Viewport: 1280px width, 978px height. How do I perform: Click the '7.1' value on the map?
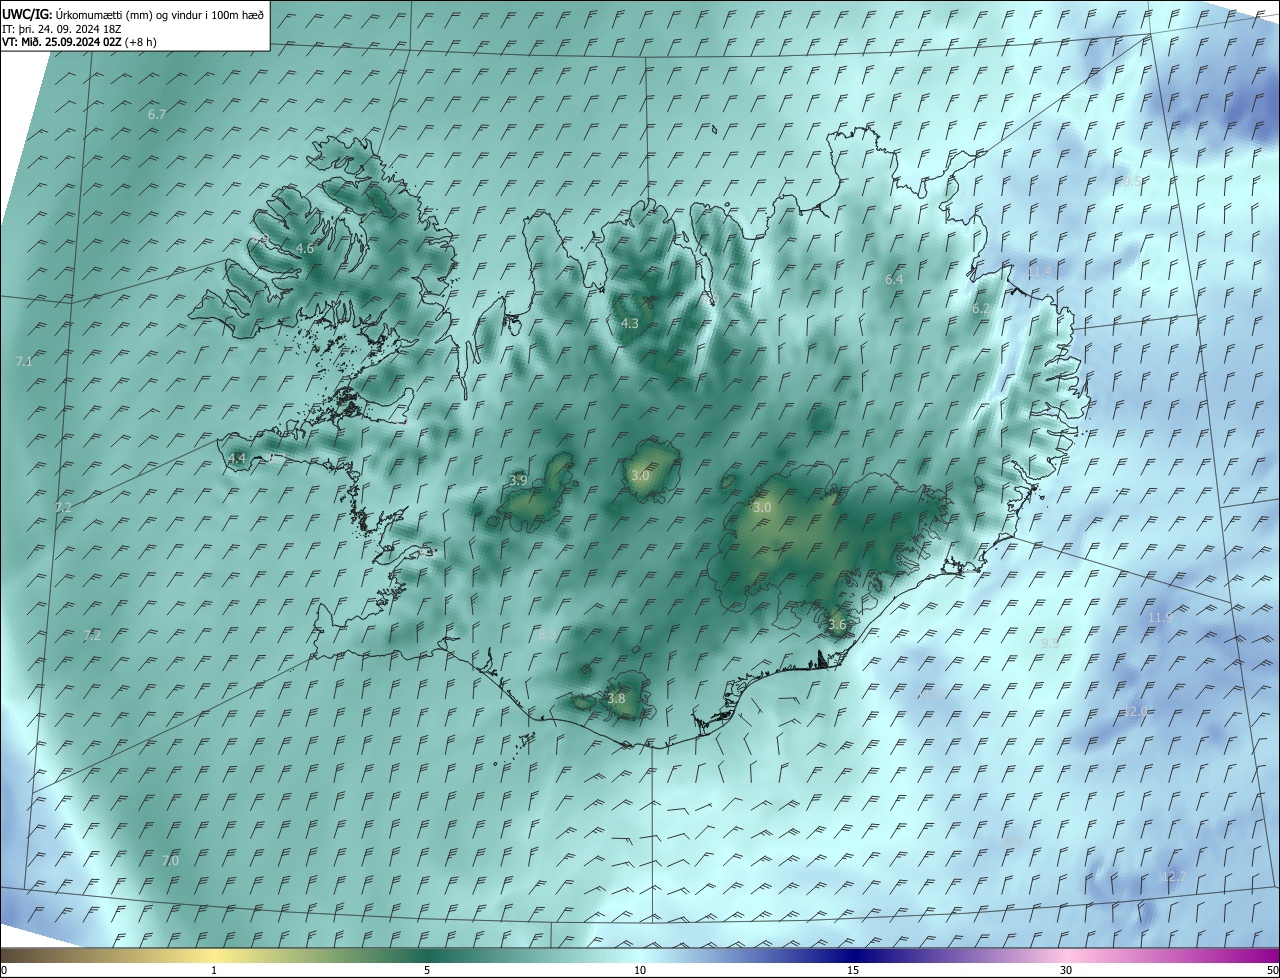25,361
